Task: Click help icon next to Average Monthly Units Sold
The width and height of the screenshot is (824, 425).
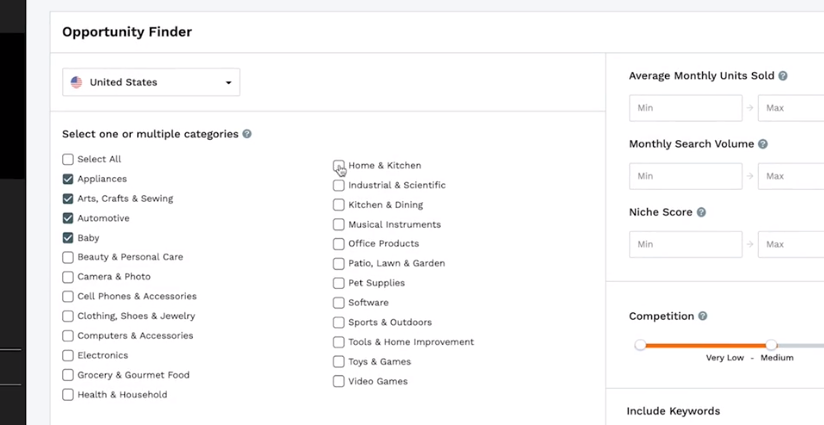Action: [782, 76]
